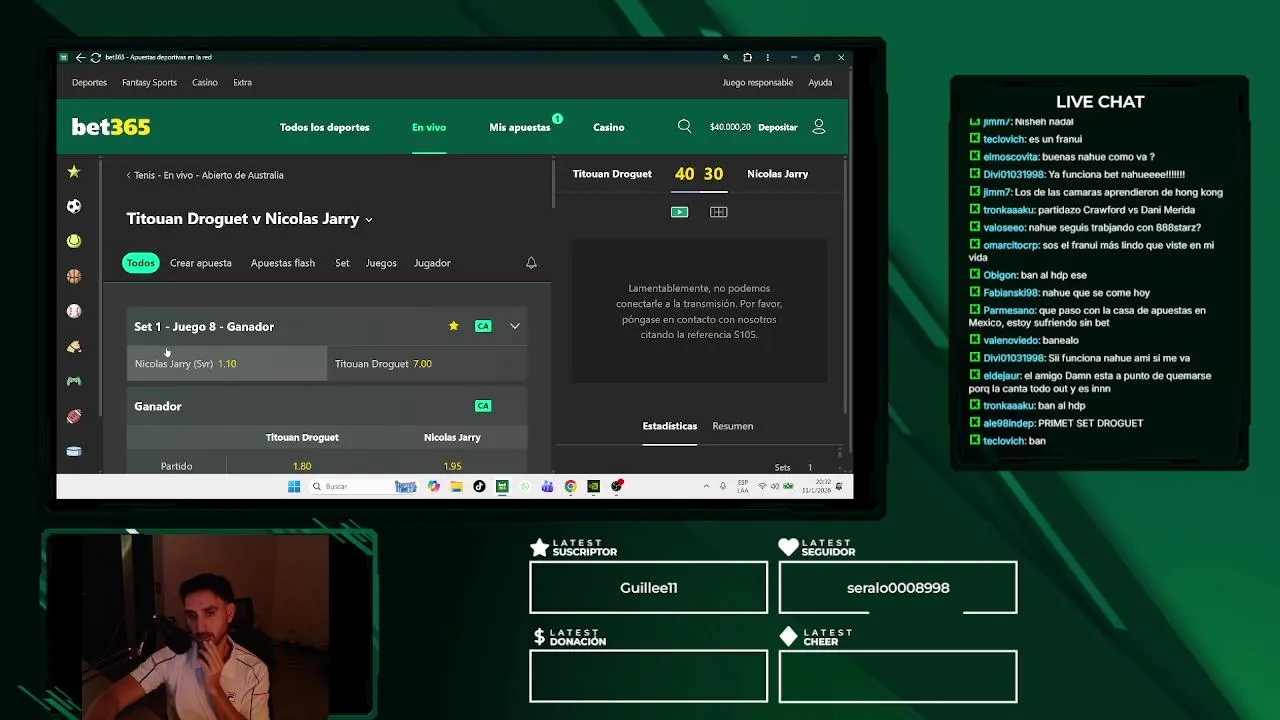Switch to the Apuestas flash tab

point(283,263)
